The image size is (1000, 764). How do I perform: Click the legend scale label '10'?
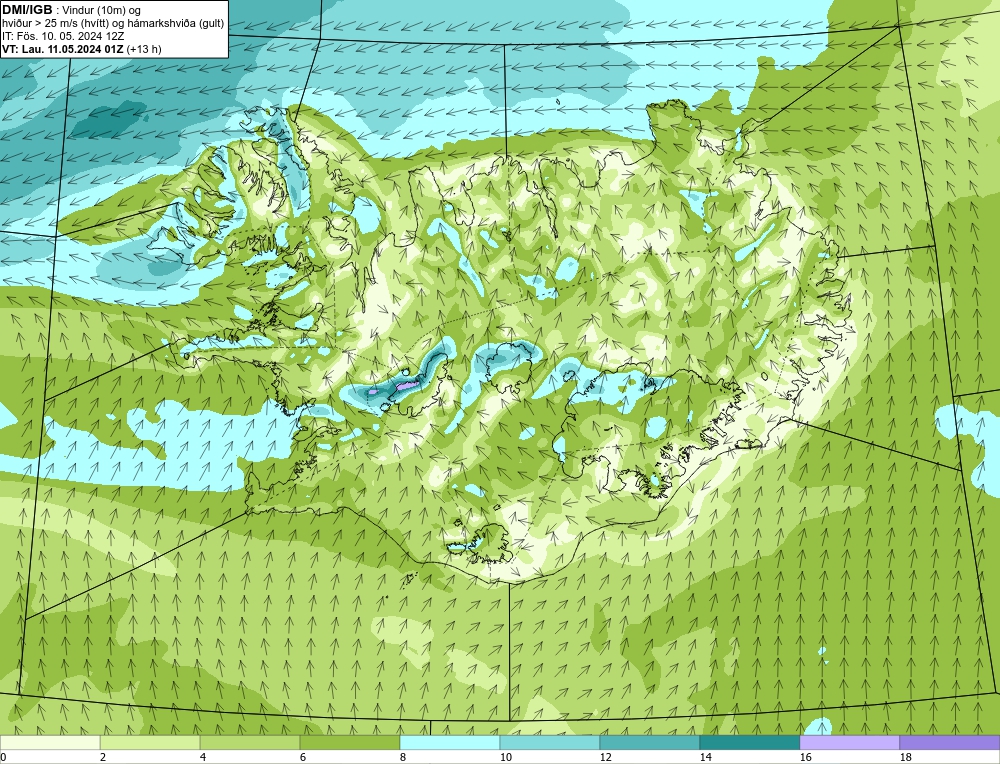[x=505, y=757]
